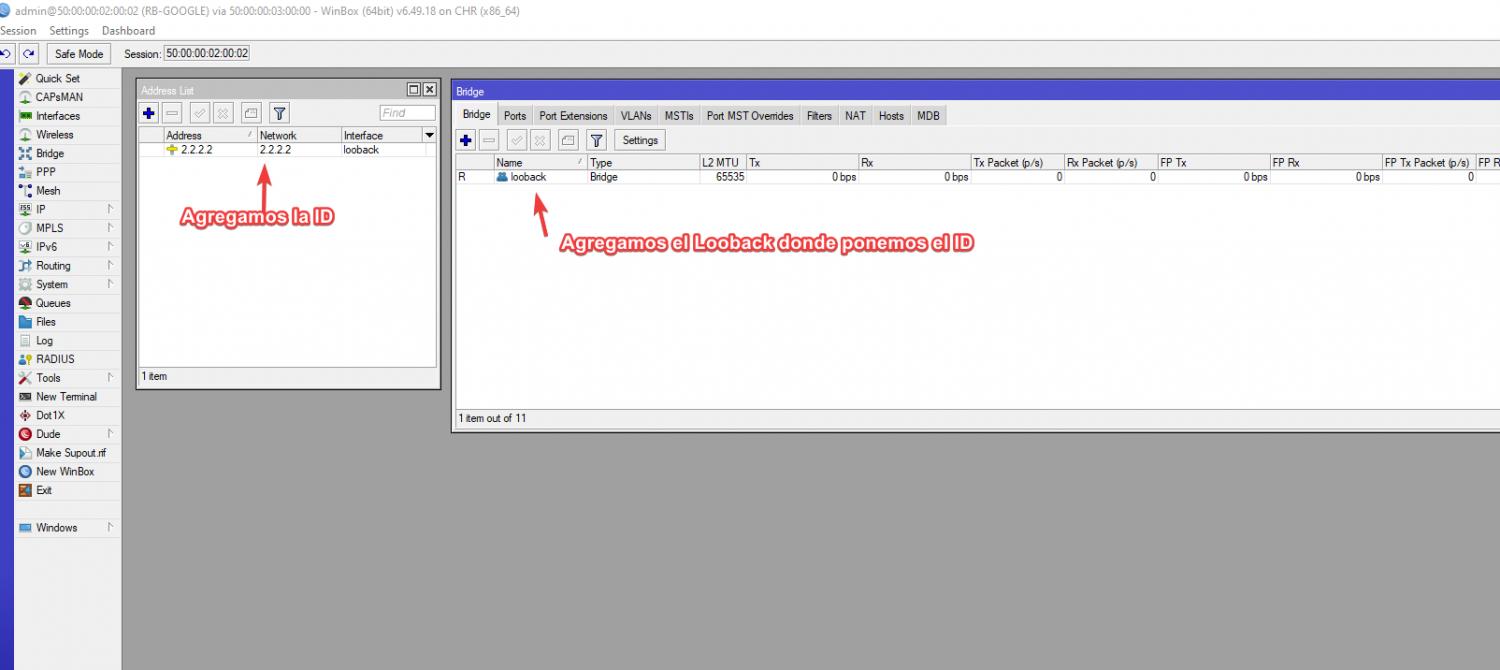Image resolution: width=1500 pixels, height=670 pixels.
Task: Open the Interface column dropdown arrow
Action: tap(429, 134)
